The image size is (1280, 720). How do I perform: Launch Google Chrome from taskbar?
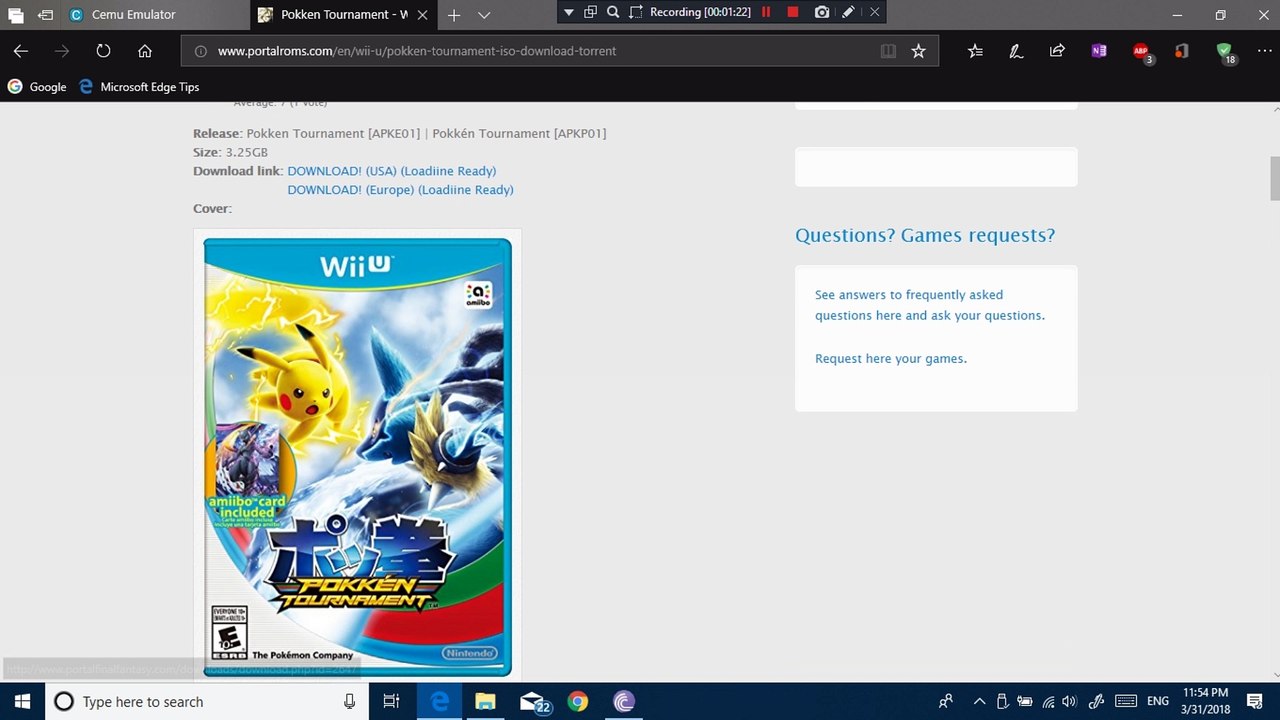[577, 702]
